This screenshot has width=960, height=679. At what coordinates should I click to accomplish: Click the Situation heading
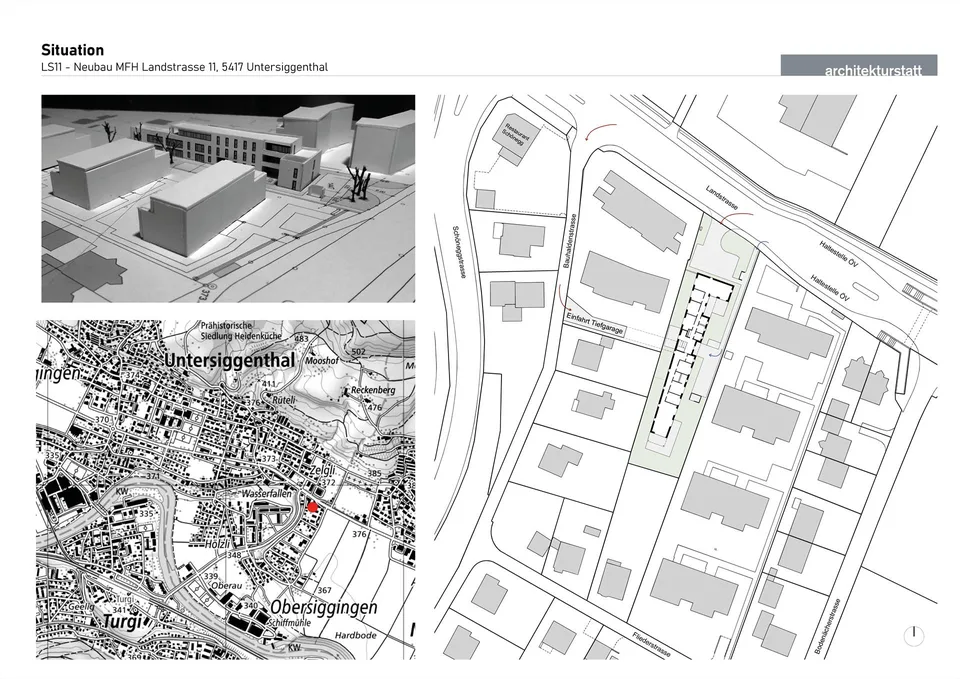[72, 50]
